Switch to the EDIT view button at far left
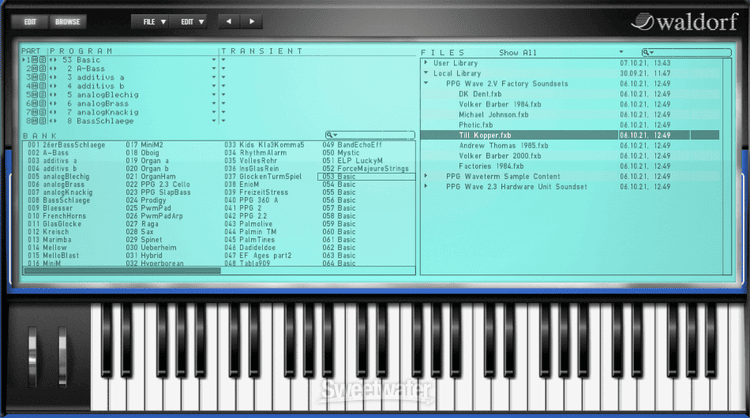Screen dimensions: 750x418 pyautogui.click(x=30, y=20)
